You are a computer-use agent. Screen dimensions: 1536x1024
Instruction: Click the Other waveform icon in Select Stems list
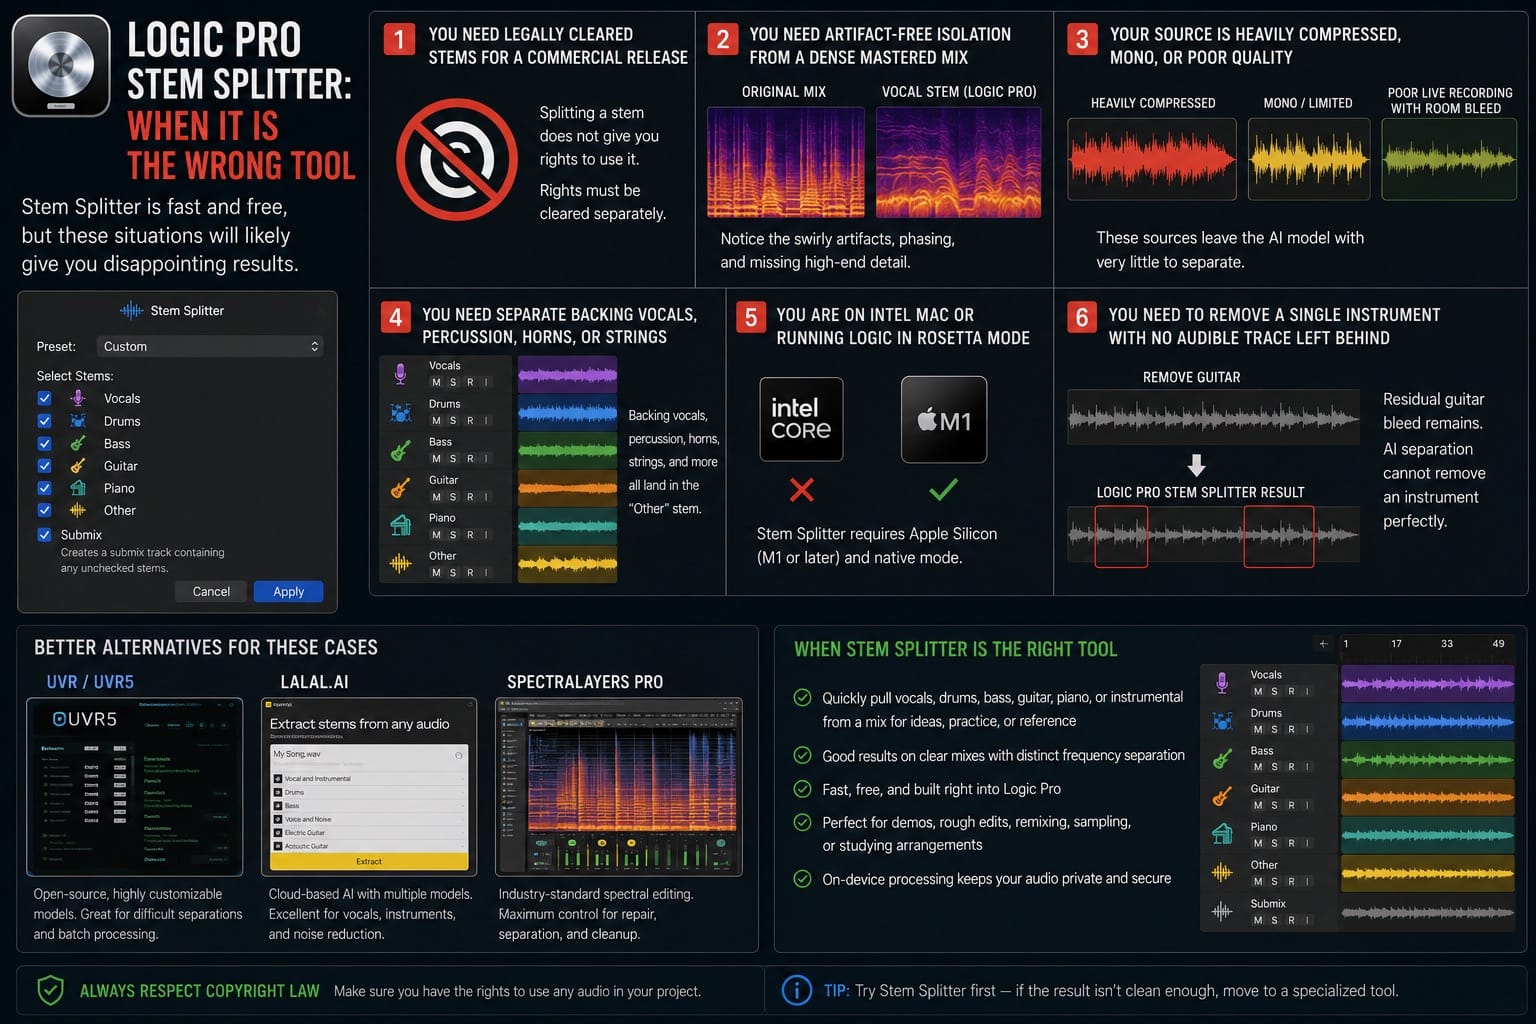pos(78,510)
